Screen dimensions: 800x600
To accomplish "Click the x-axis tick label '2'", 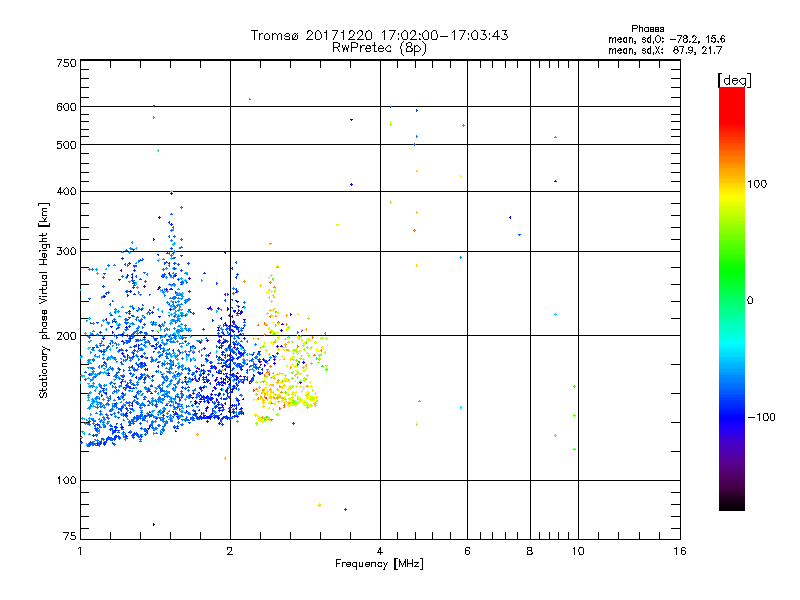I will pos(230,551).
